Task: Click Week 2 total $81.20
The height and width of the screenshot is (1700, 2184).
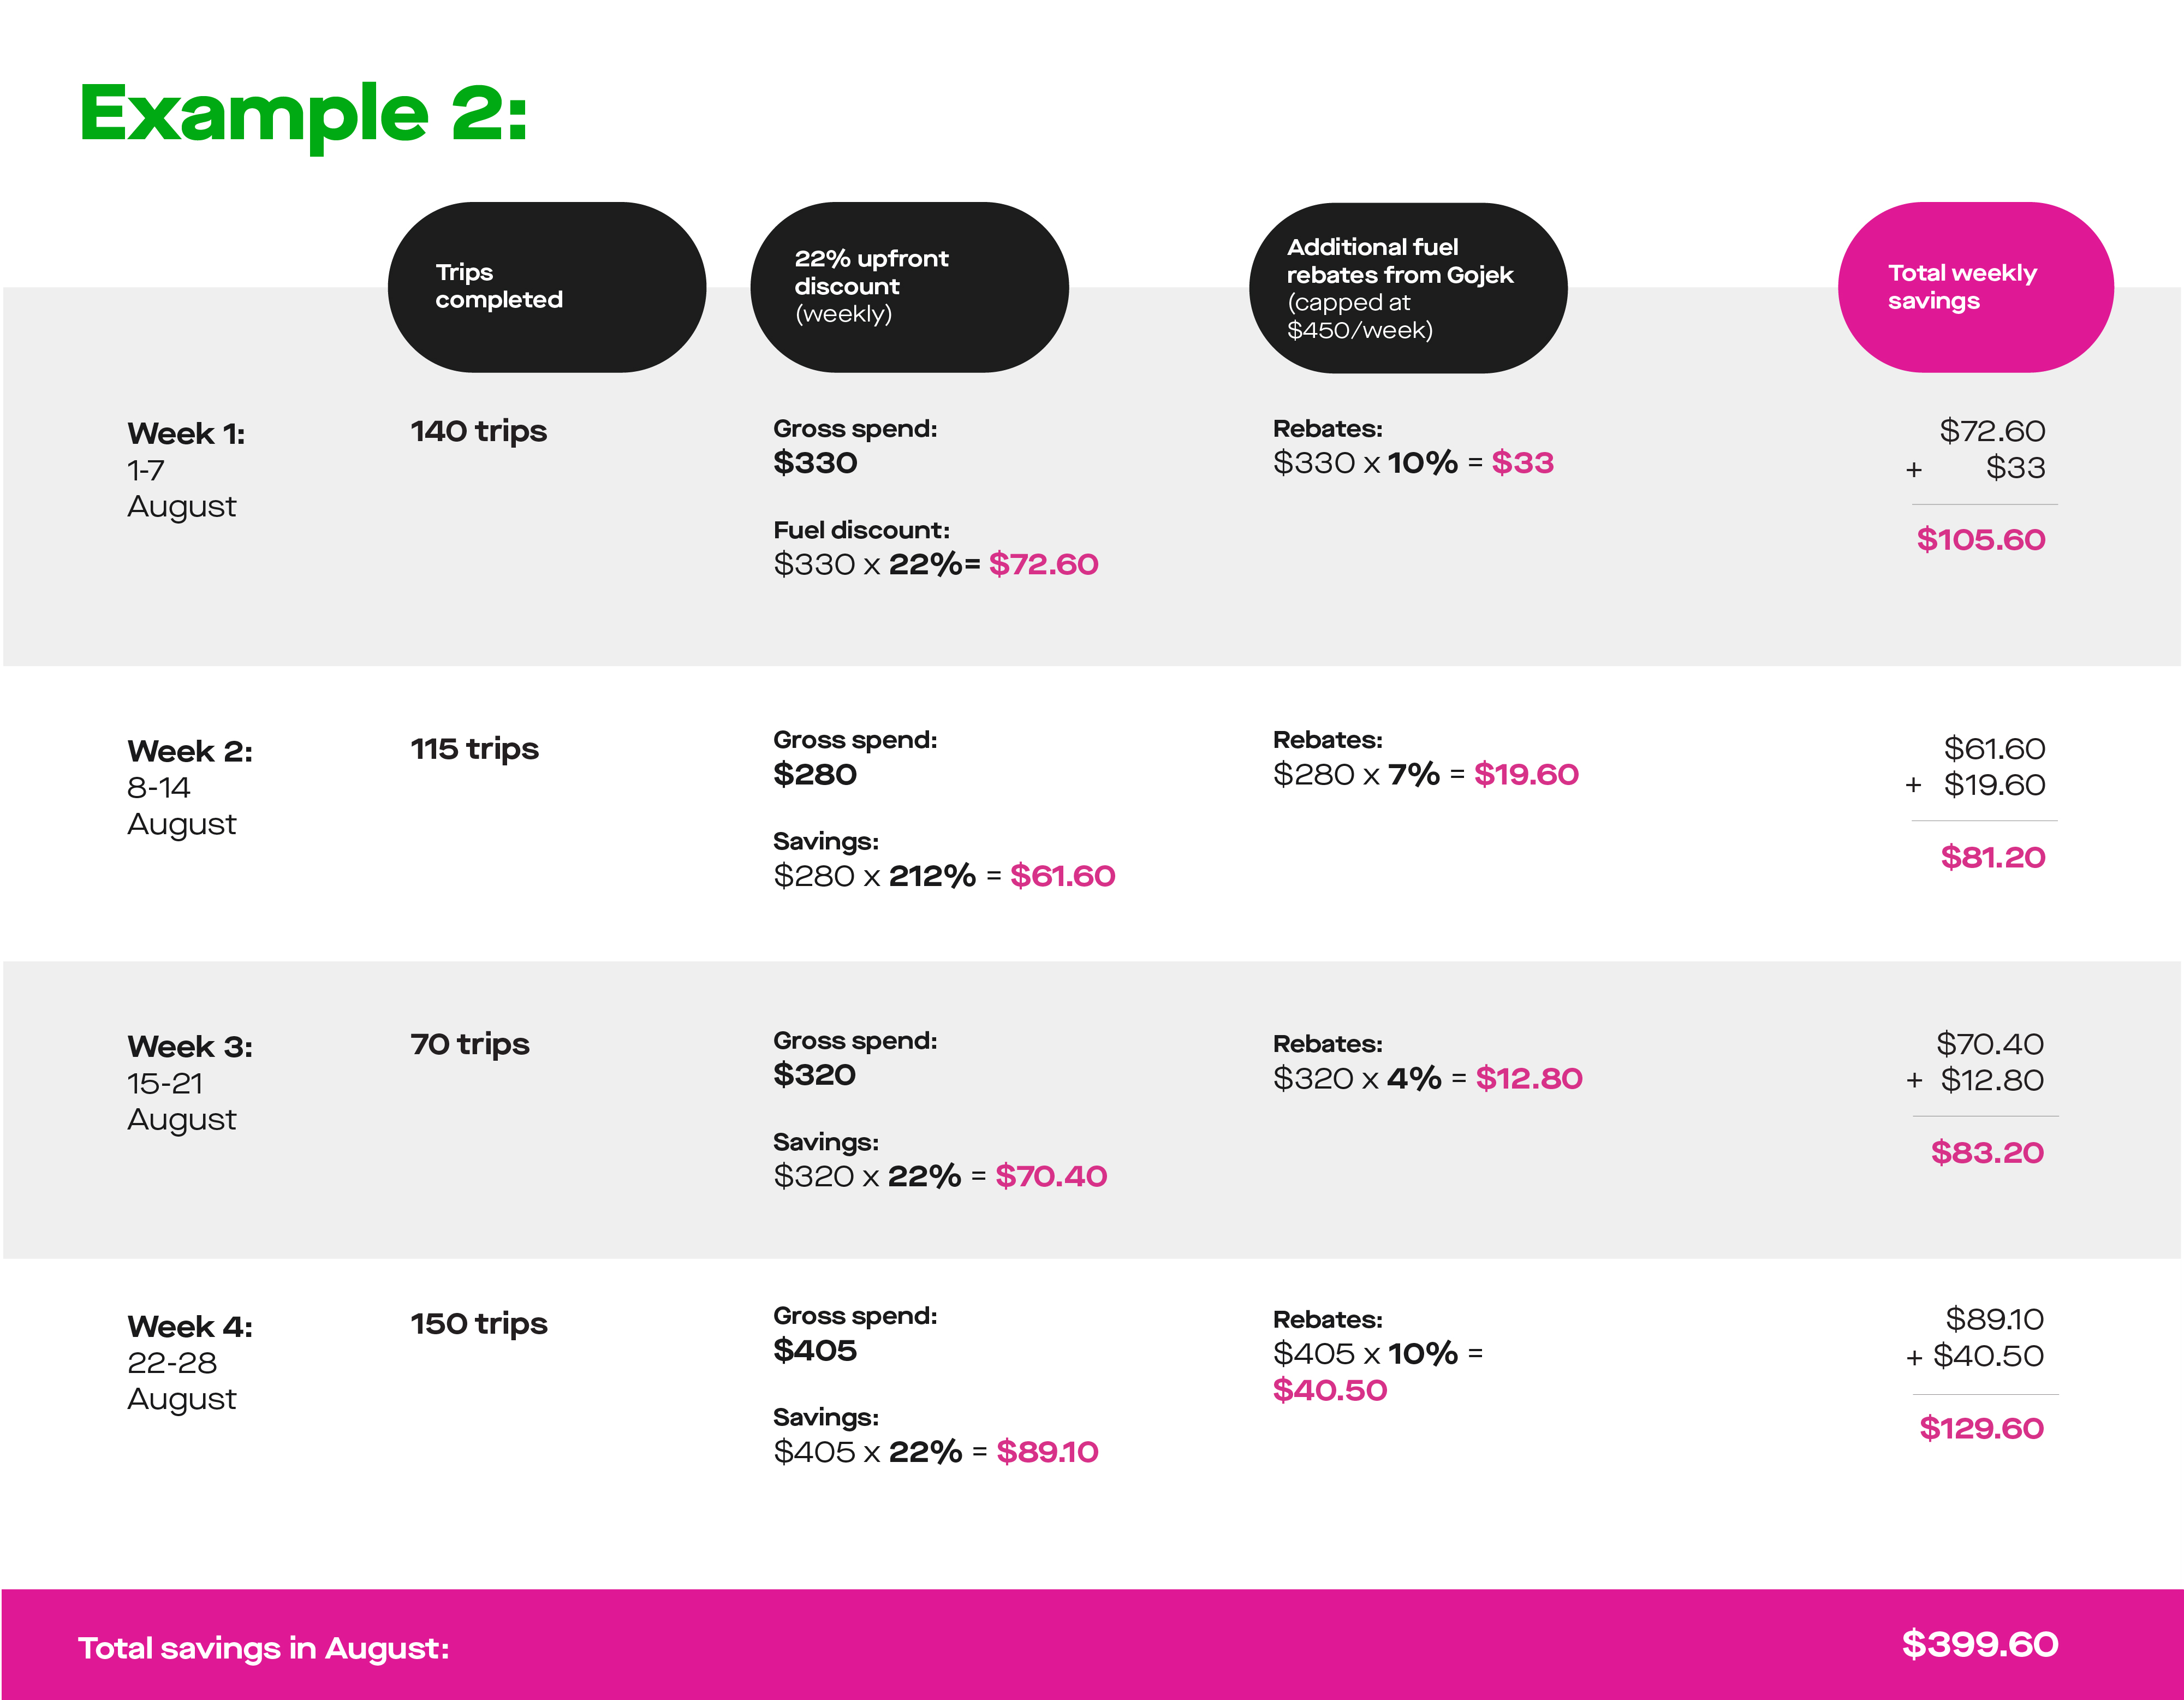Action: pyautogui.click(x=1992, y=857)
